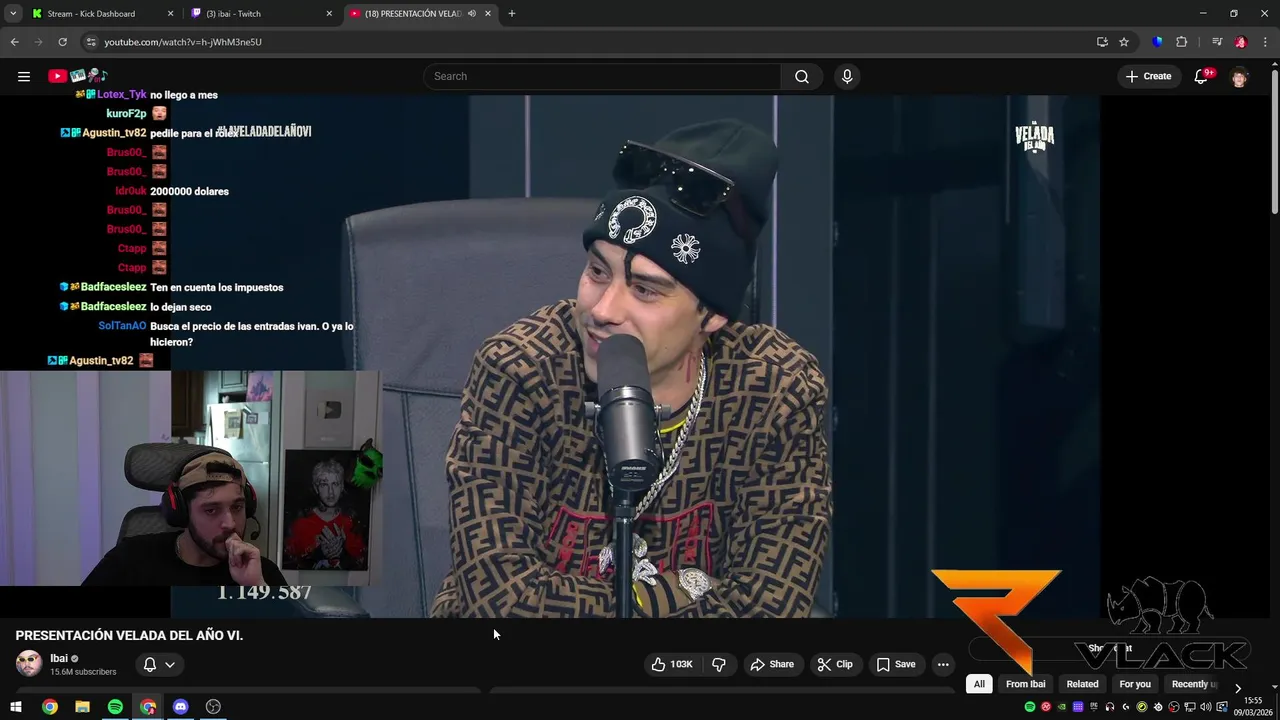The height and width of the screenshot is (720, 1280).
Task: Share the video
Action: [772, 664]
